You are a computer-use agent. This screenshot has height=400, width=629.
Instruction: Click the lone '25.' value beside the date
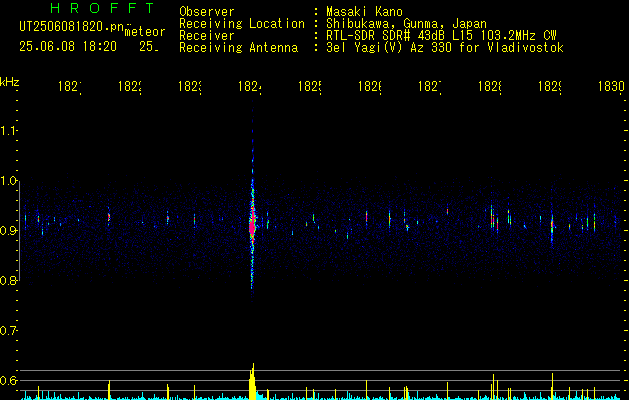(x=149, y=47)
